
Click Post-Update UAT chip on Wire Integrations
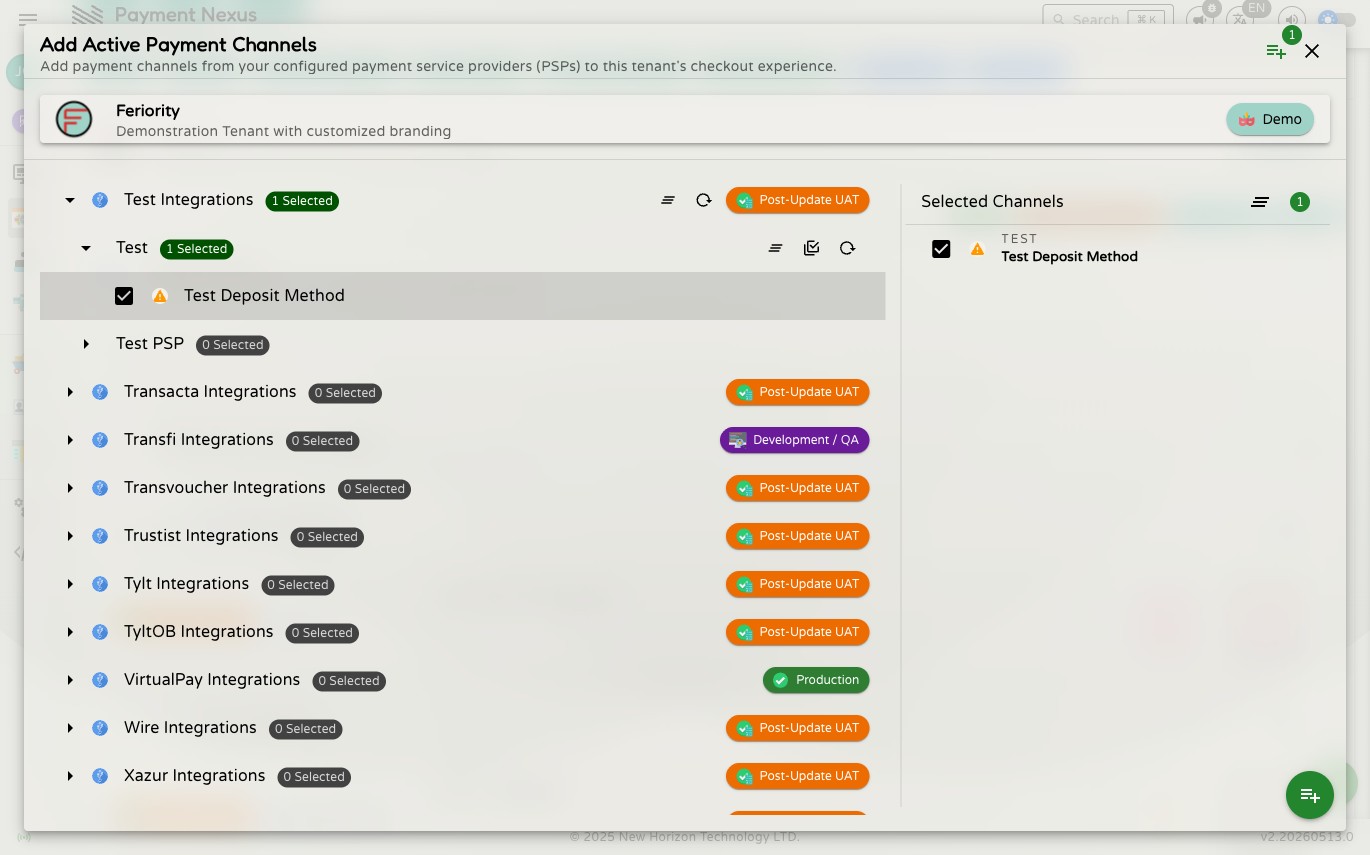coord(798,728)
